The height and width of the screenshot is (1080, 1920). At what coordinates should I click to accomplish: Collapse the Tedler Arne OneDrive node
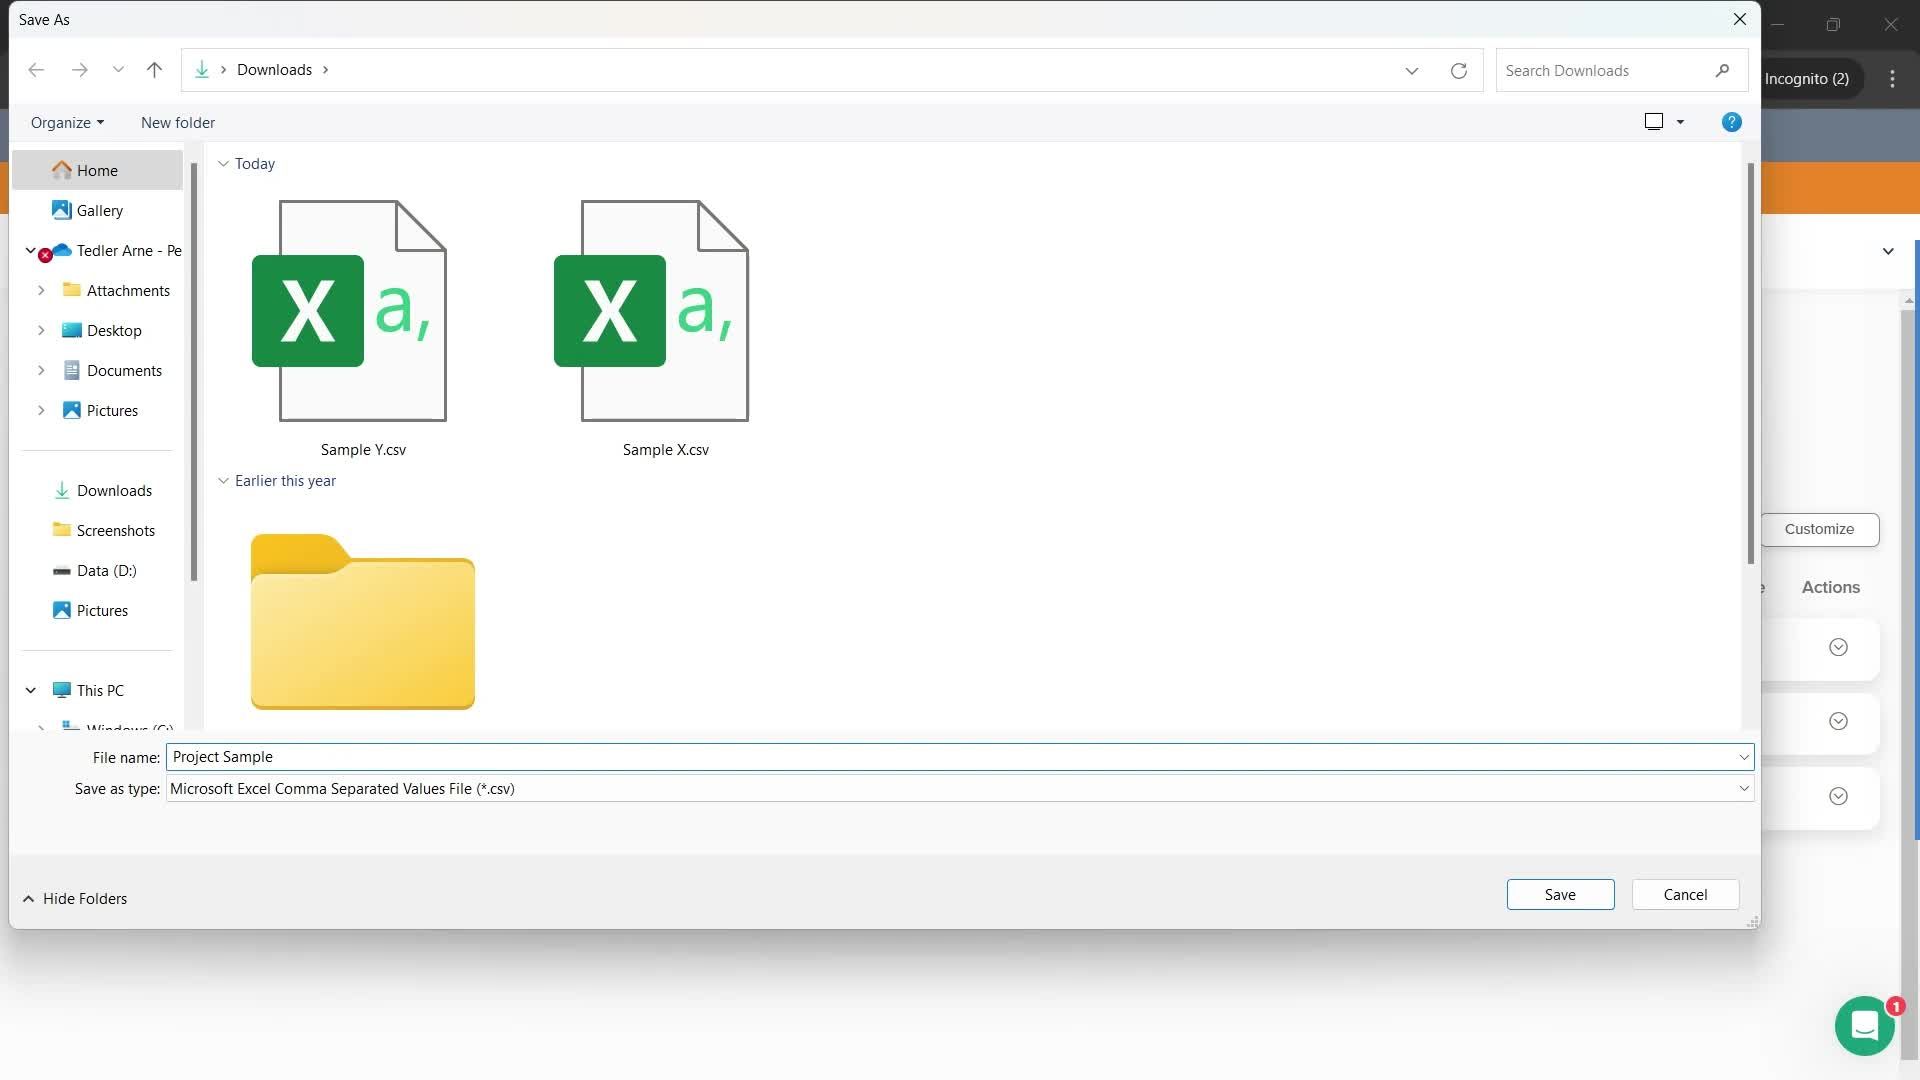point(30,251)
